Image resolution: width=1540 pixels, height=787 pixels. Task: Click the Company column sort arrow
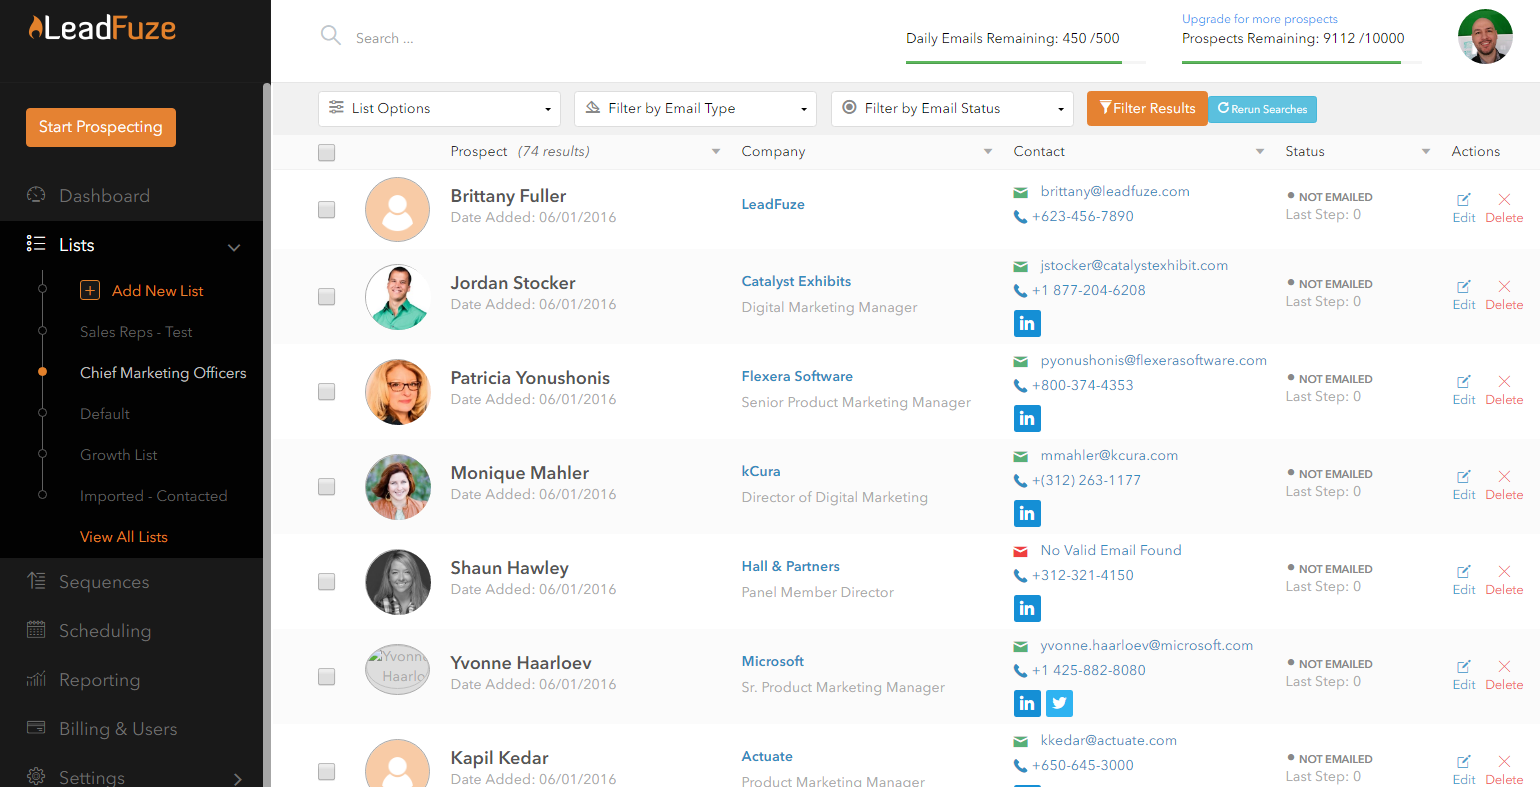tap(988, 152)
